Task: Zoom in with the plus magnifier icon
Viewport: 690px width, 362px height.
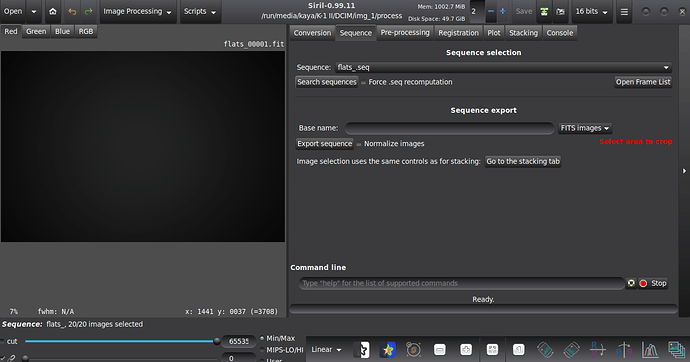Action: click(466, 350)
